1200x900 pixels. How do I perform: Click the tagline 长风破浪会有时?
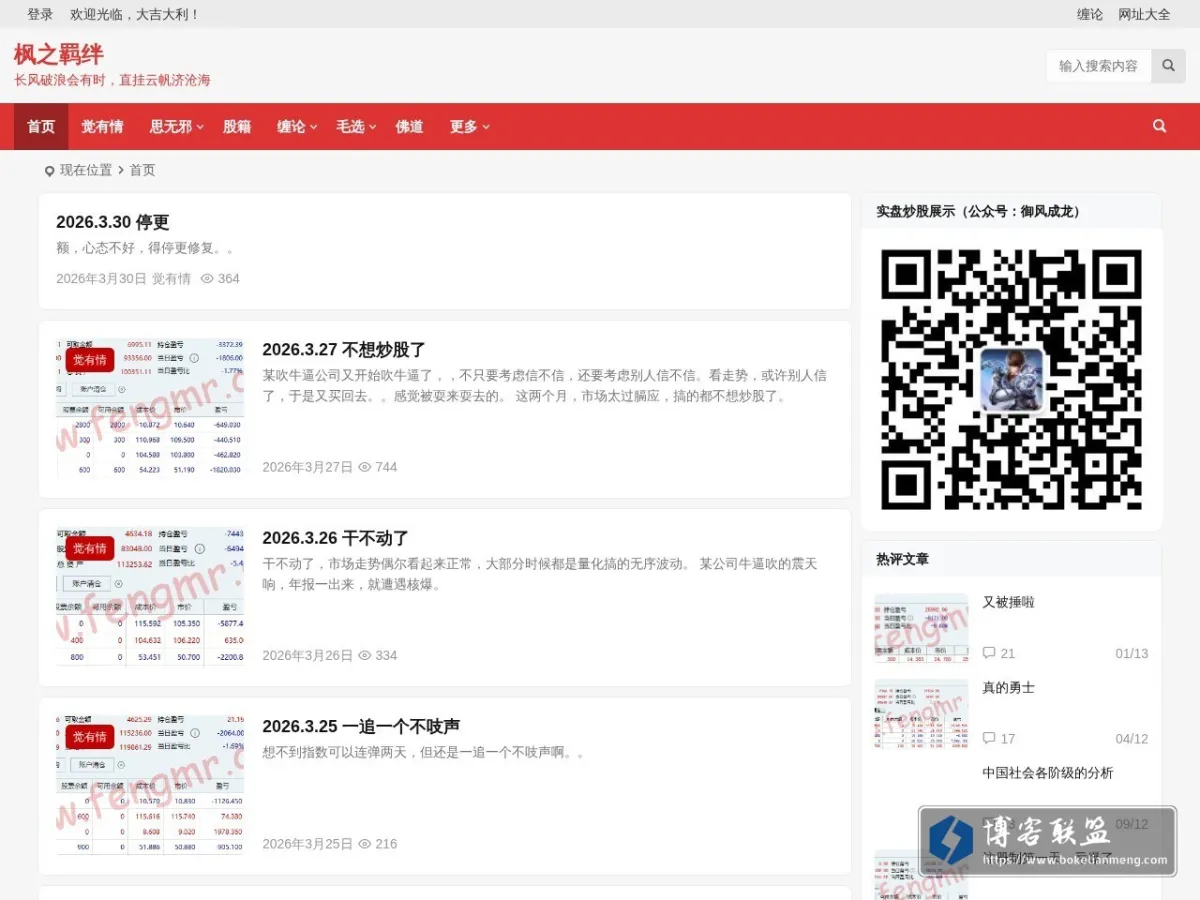(x=59, y=80)
